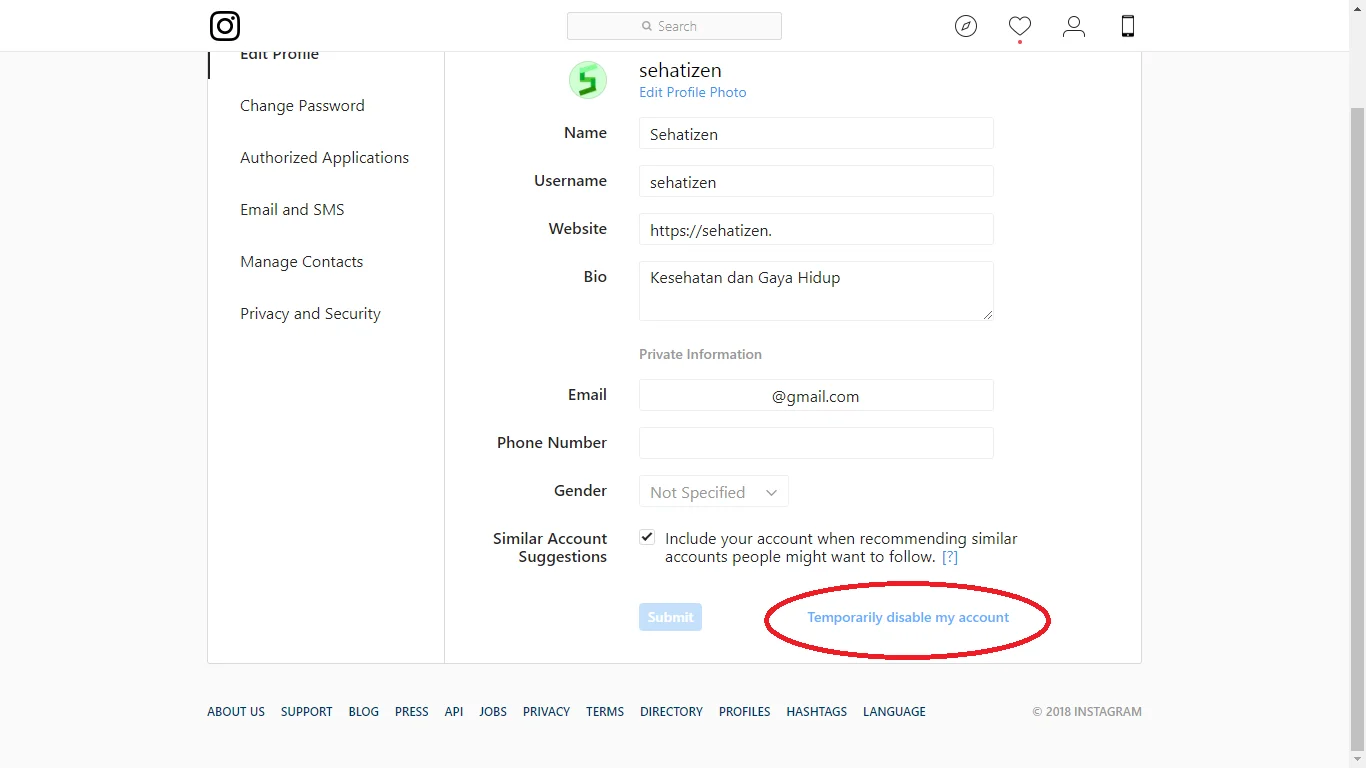Go to Manage Contacts section
Viewport: 1366px width, 768px height.
click(301, 262)
